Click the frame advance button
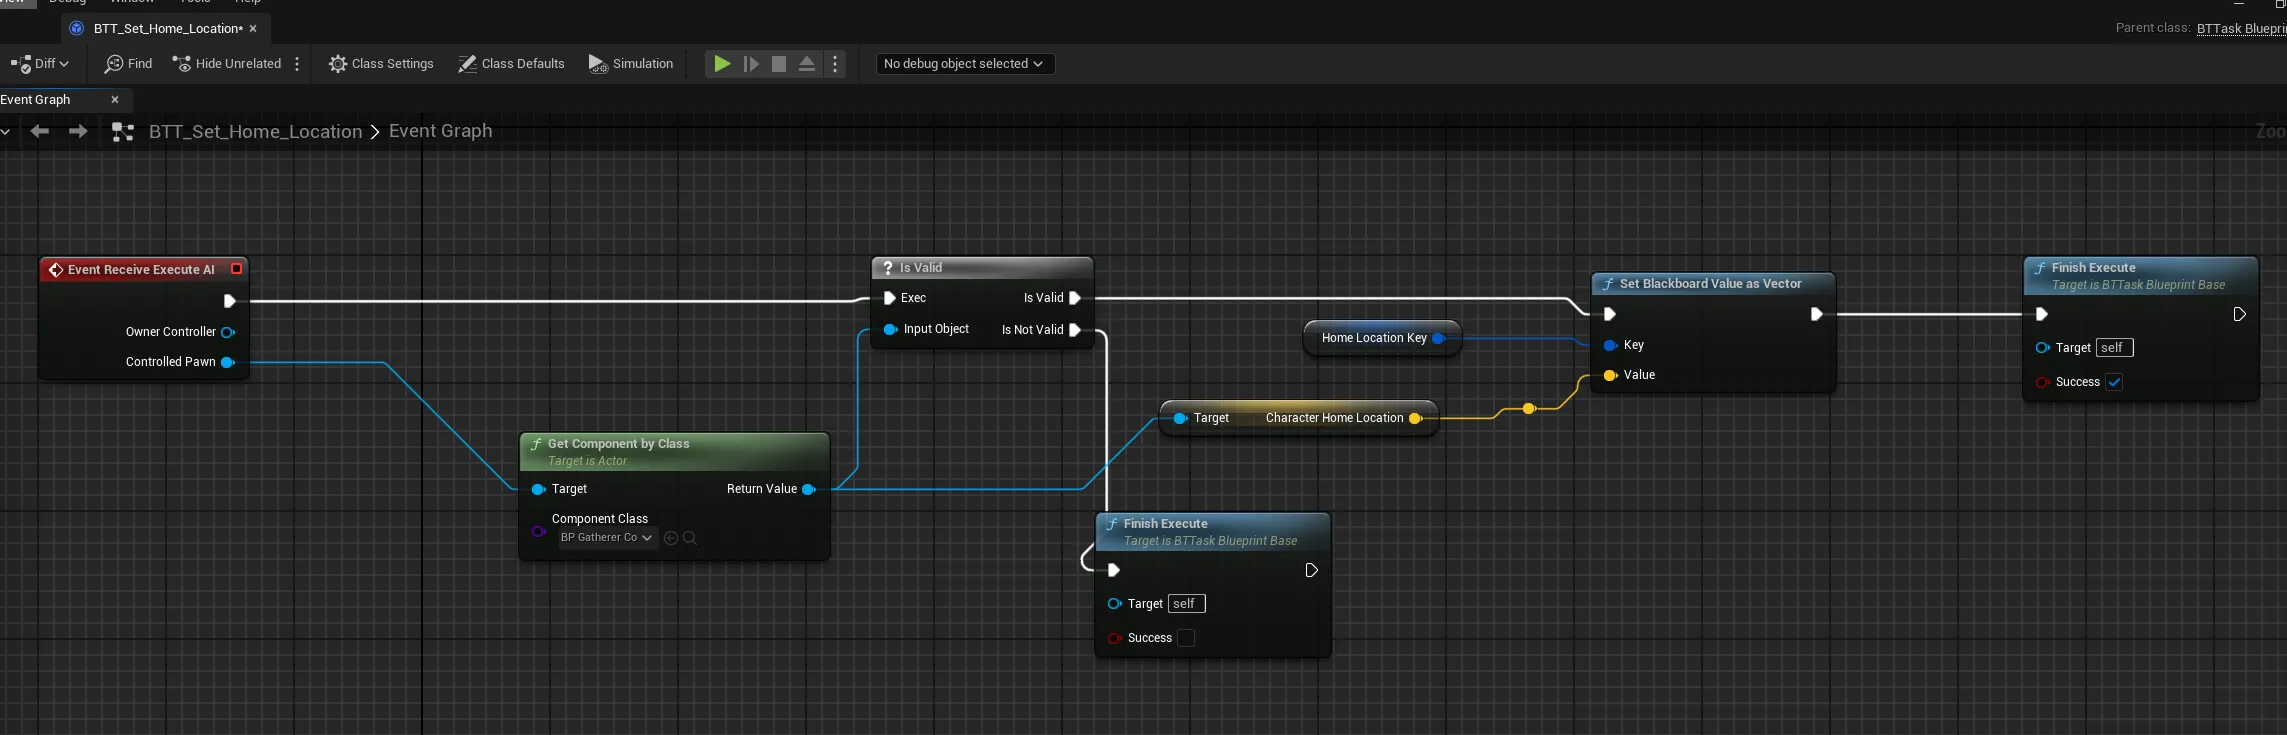2287x735 pixels. coord(751,64)
